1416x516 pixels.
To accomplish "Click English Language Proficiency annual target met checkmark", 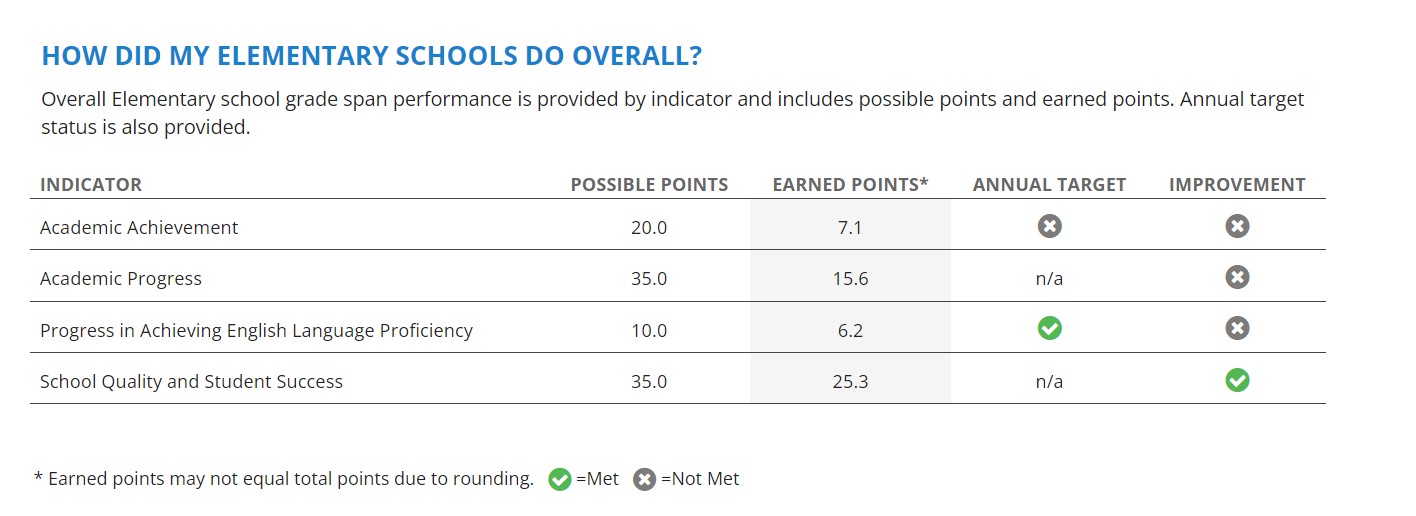I will click(x=1049, y=329).
